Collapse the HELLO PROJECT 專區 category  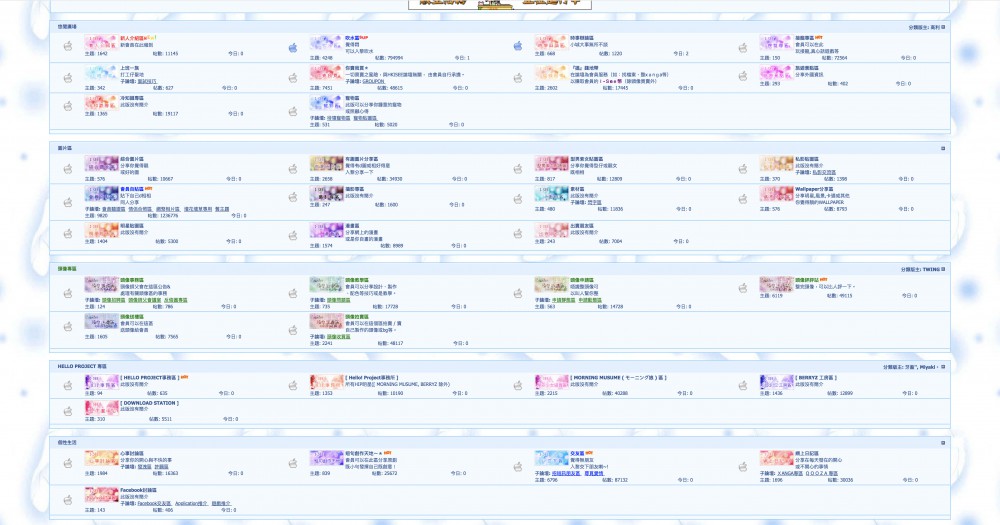pos(943,367)
